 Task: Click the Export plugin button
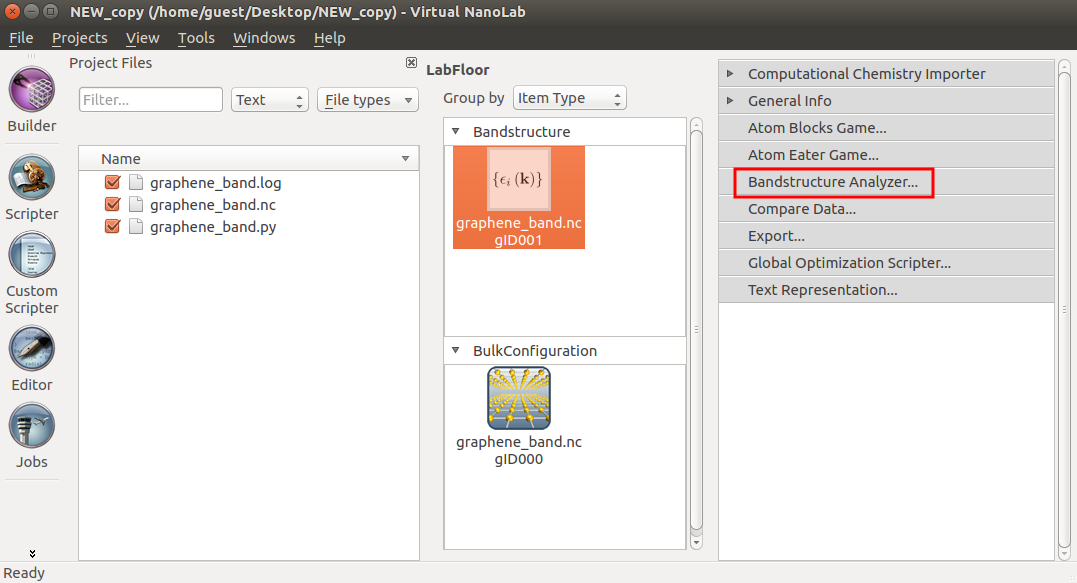pos(886,236)
